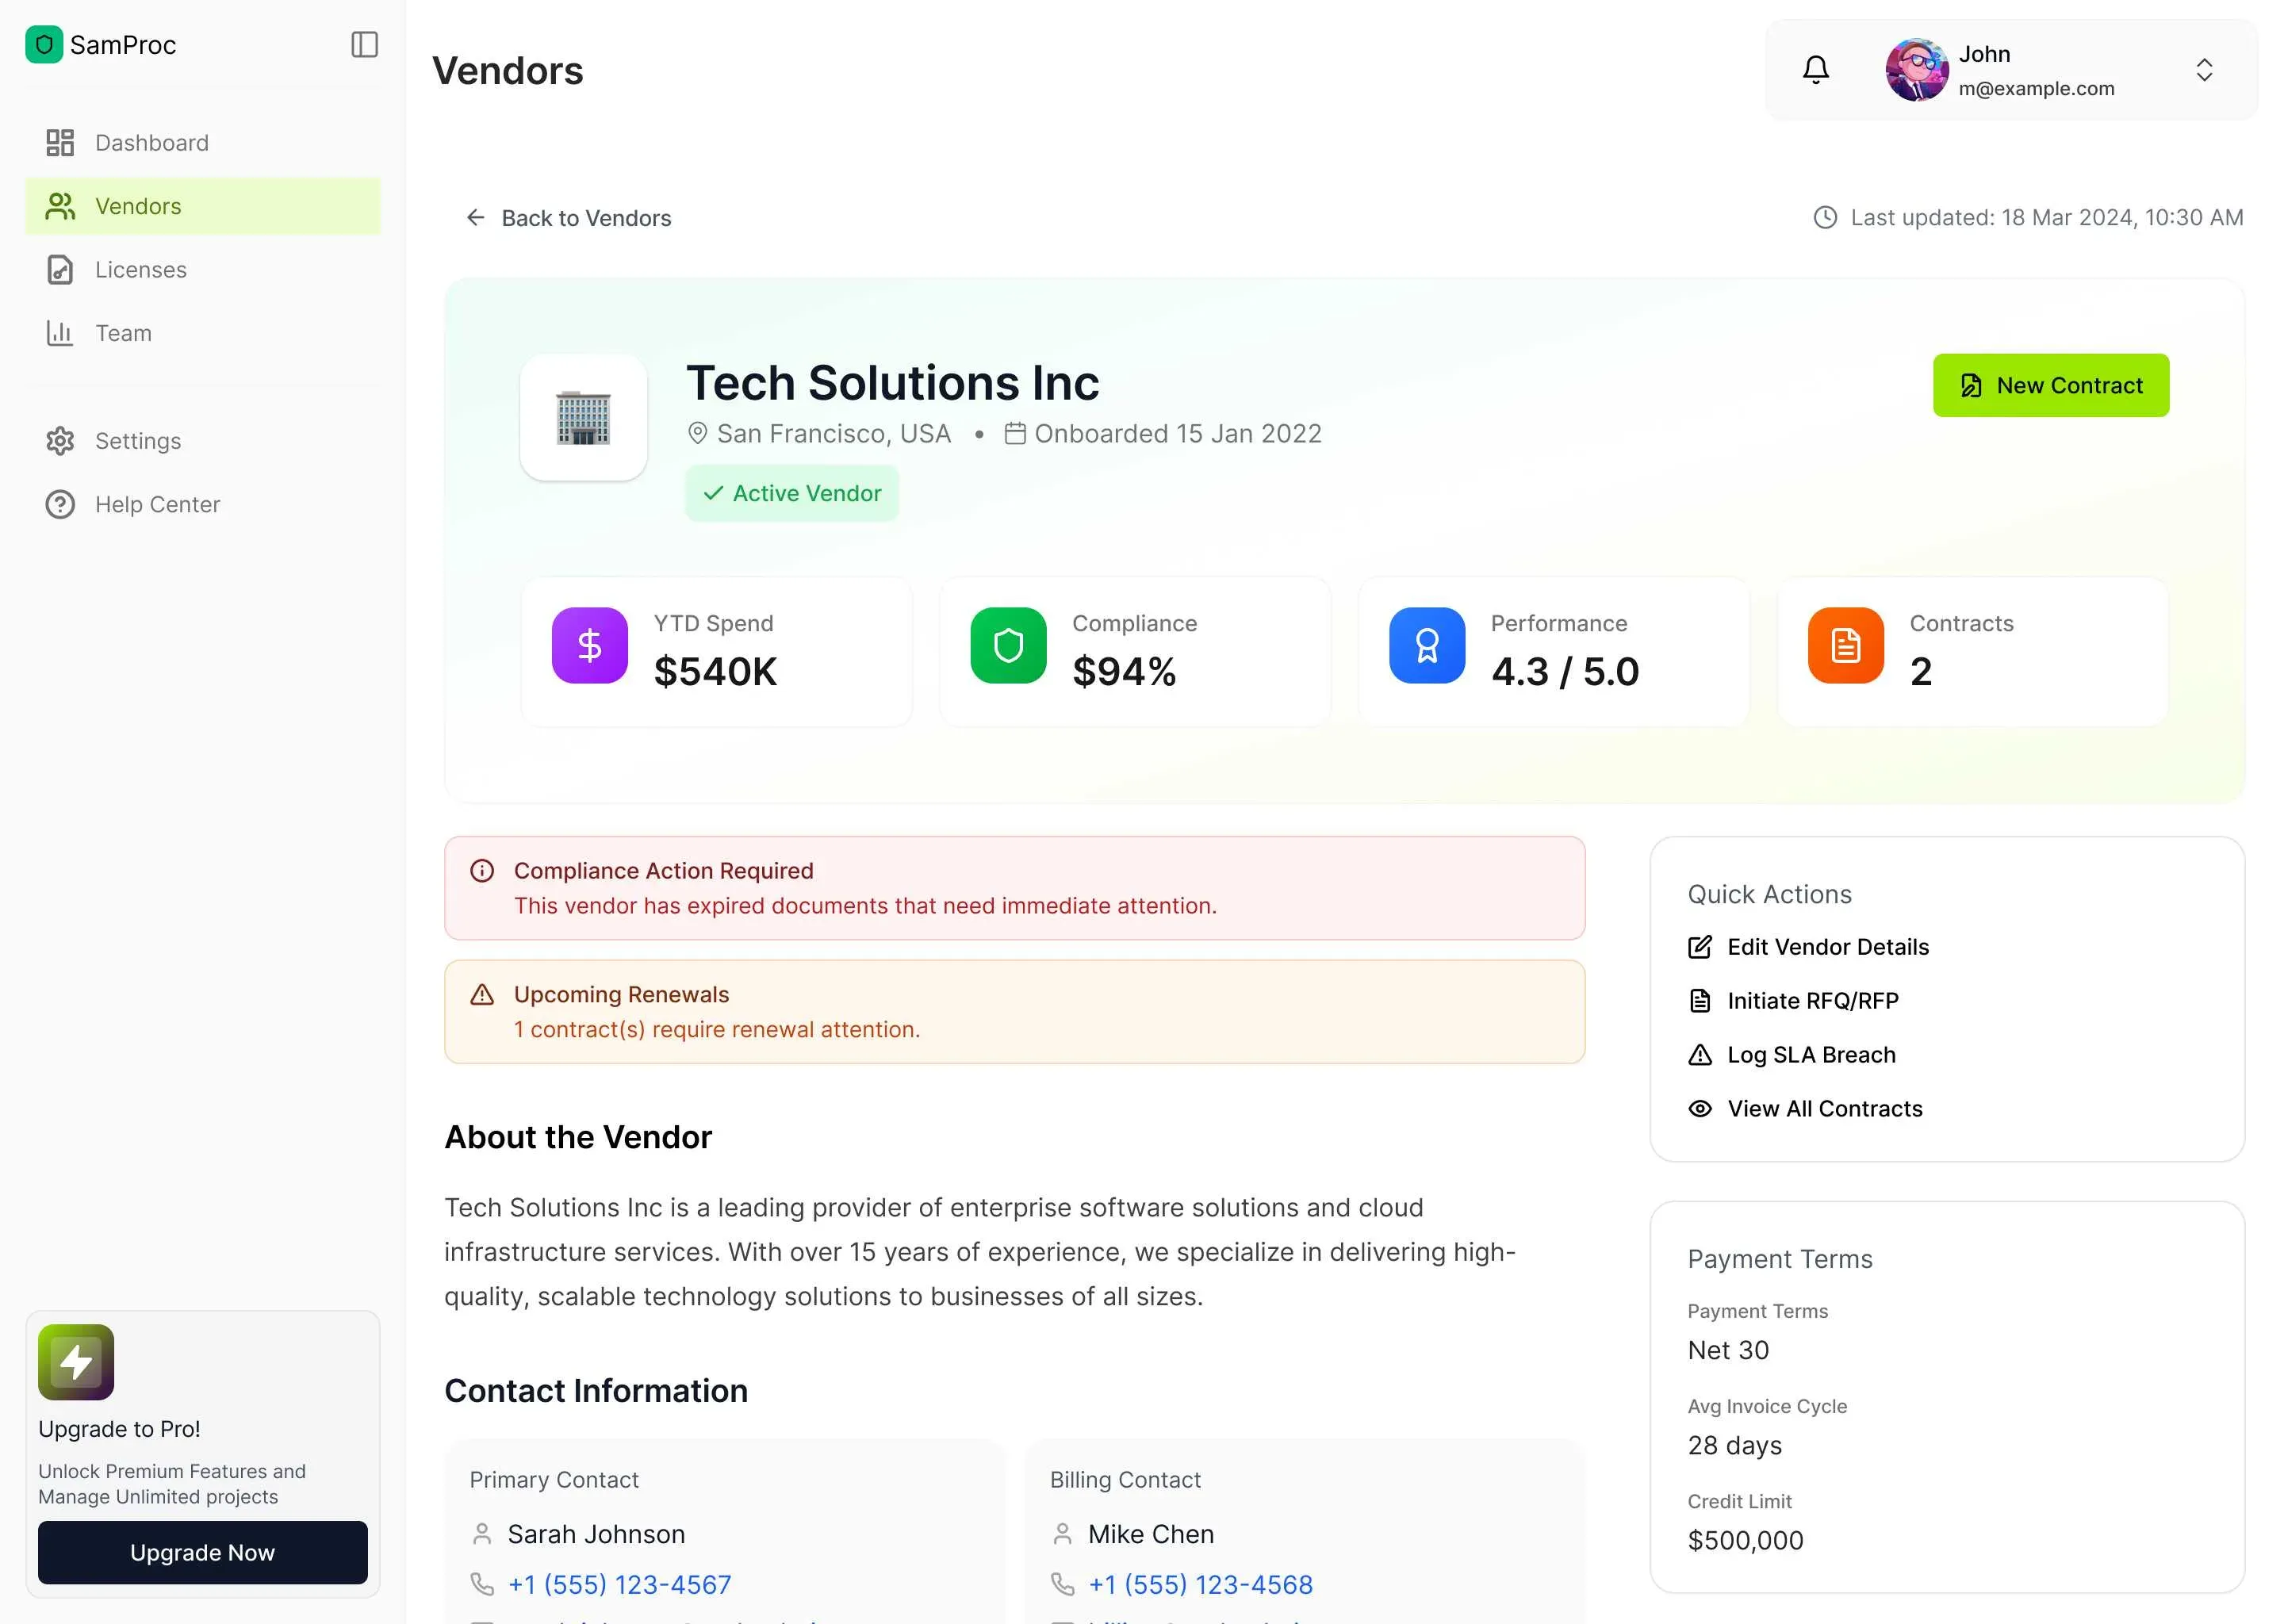Click the vendor building logo thumbnail

[x=583, y=417]
